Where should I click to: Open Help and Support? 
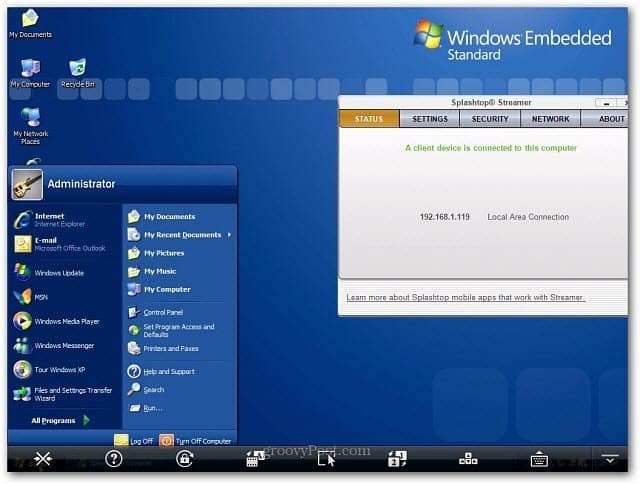[x=161, y=371]
